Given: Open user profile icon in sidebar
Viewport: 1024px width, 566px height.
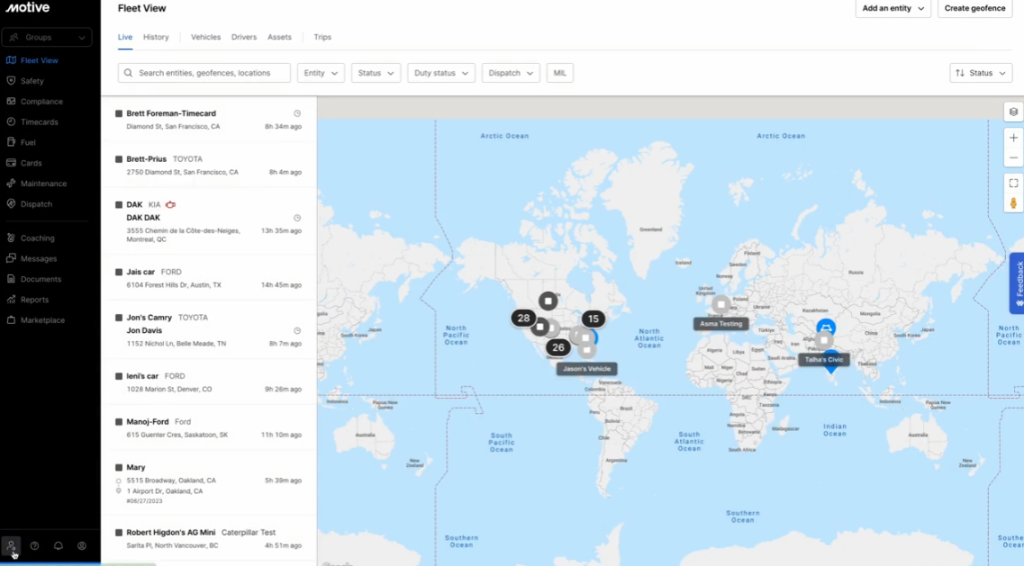Looking at the screenshot, I should tap(82, 546).
